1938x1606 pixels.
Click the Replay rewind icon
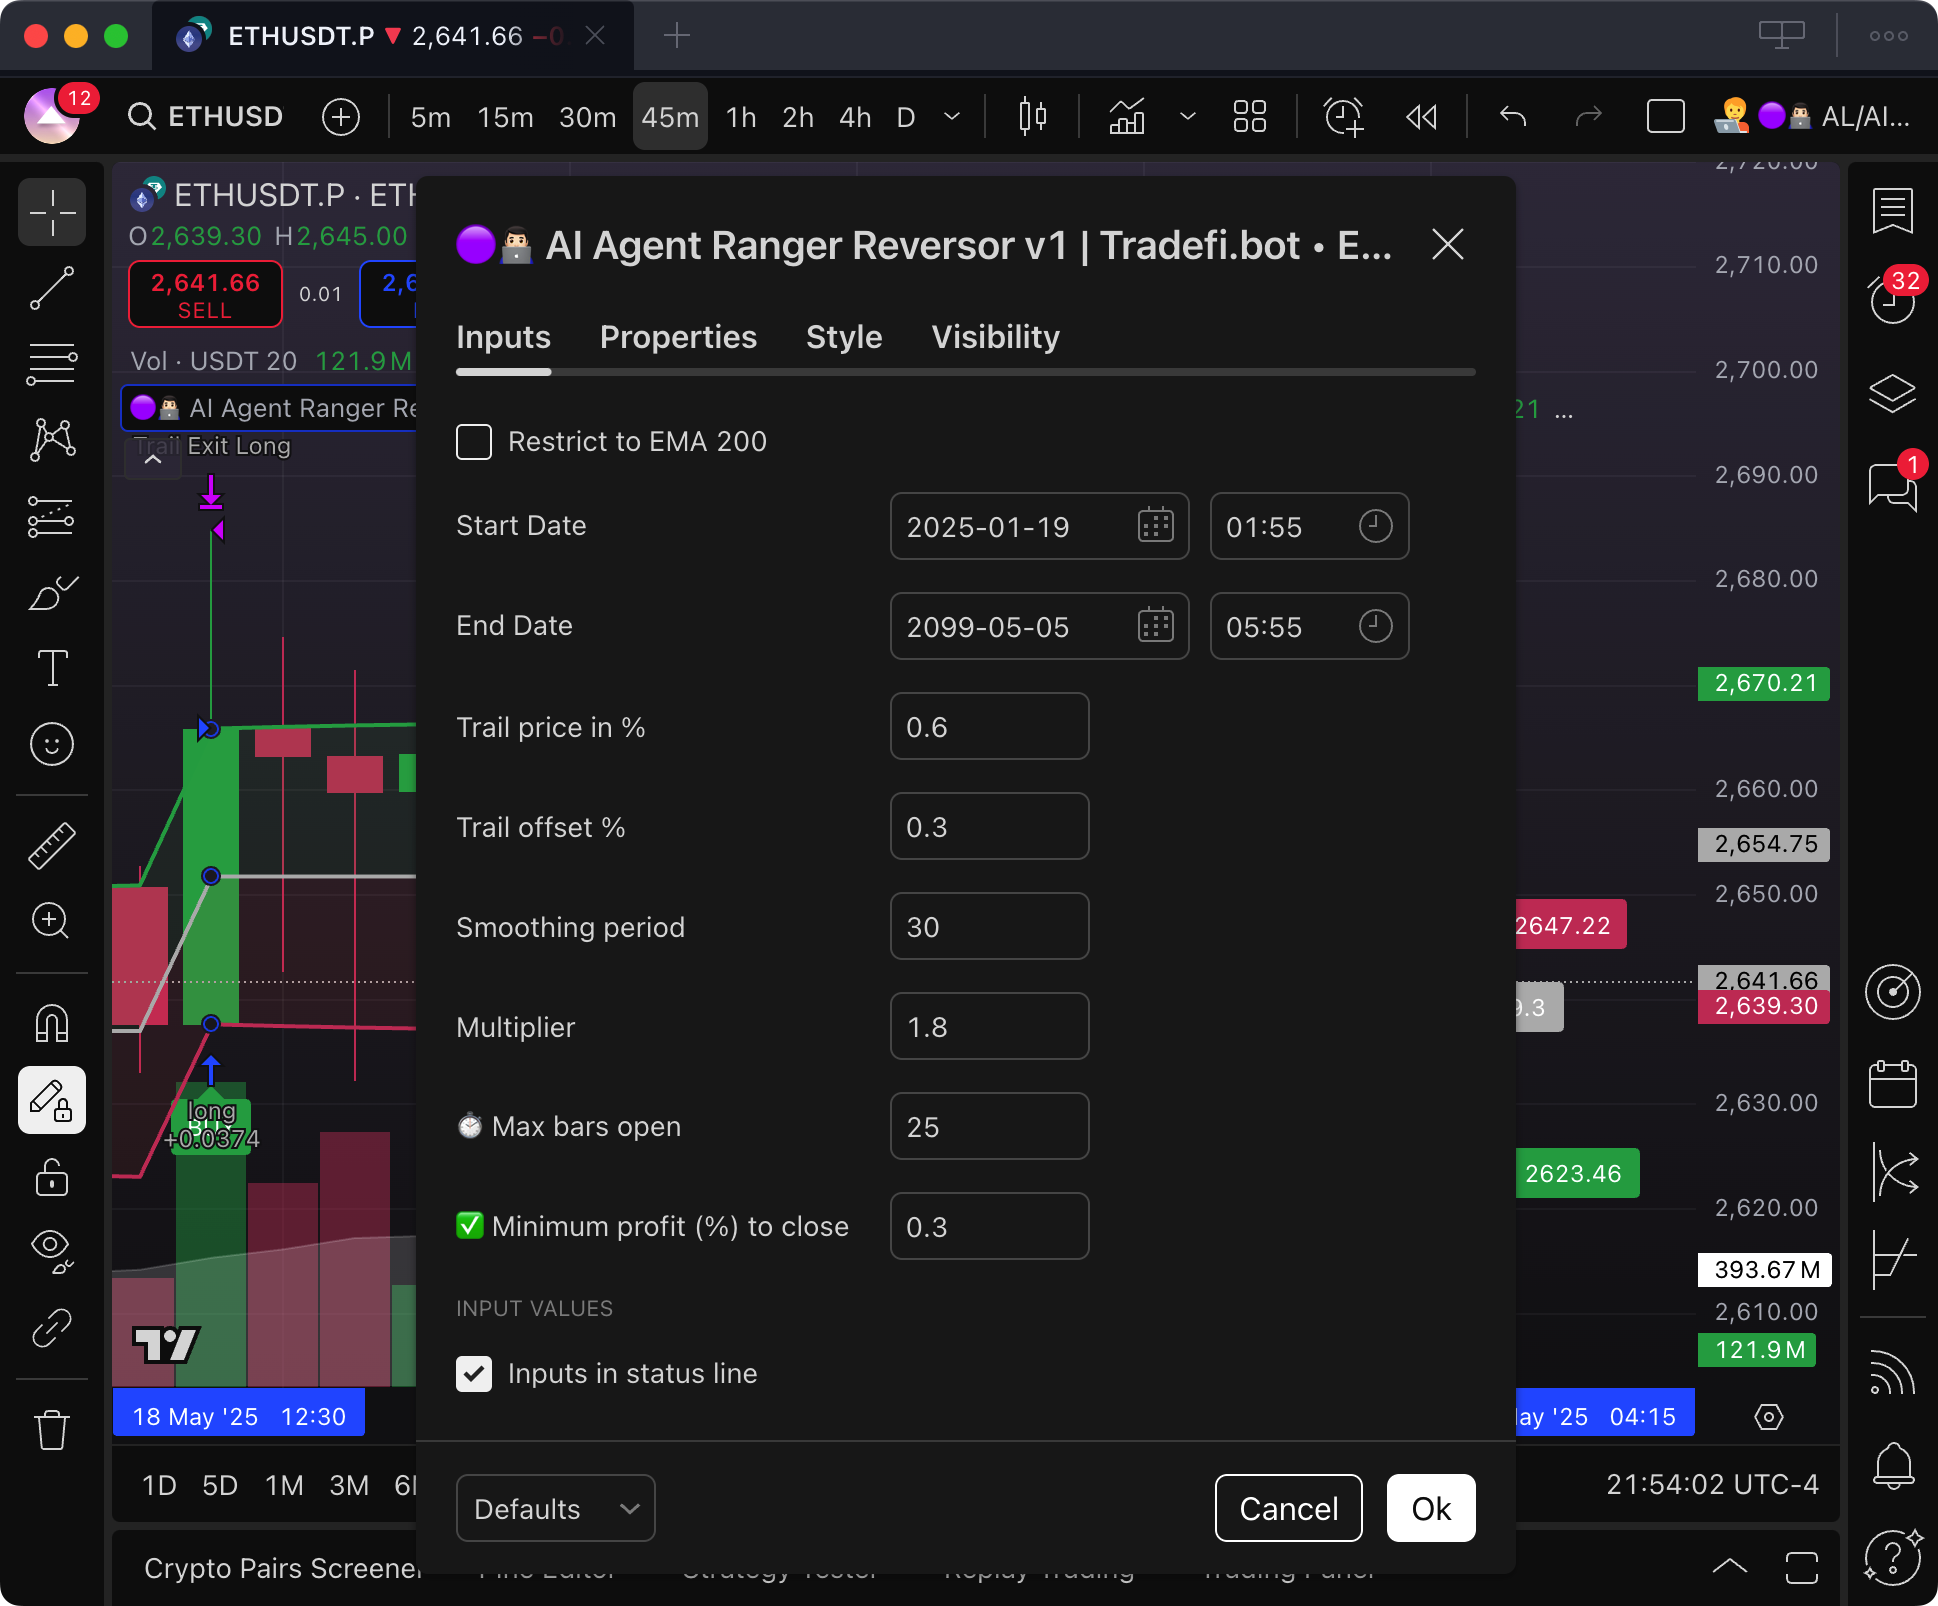coord(1421,117)
